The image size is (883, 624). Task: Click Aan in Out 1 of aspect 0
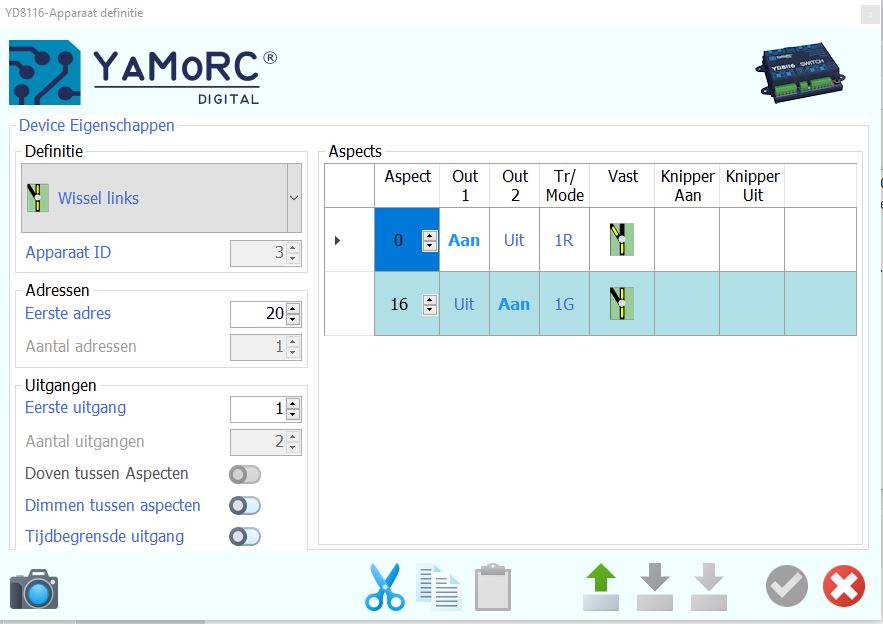coord(464,240)
